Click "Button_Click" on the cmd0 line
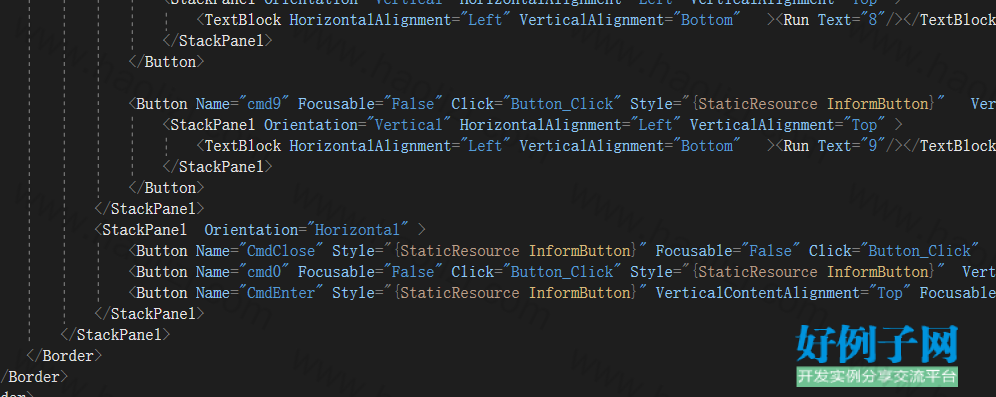Screen dimensions: 996x397 point(562,272)
